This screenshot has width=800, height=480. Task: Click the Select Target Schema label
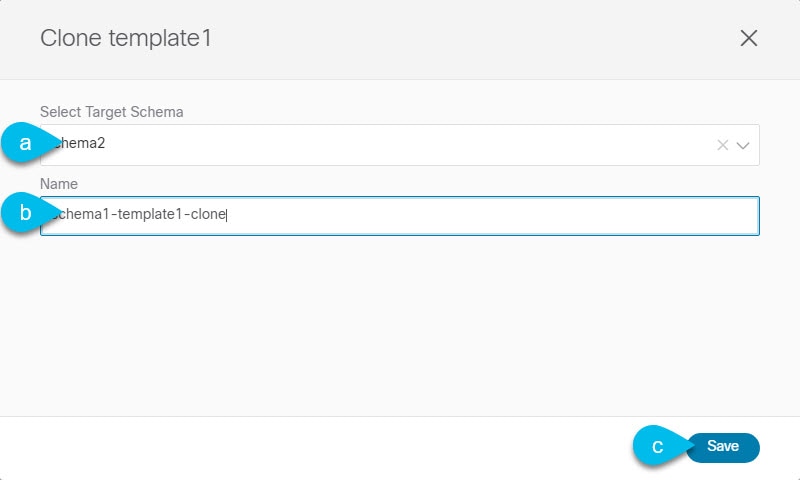pos(112,112)
